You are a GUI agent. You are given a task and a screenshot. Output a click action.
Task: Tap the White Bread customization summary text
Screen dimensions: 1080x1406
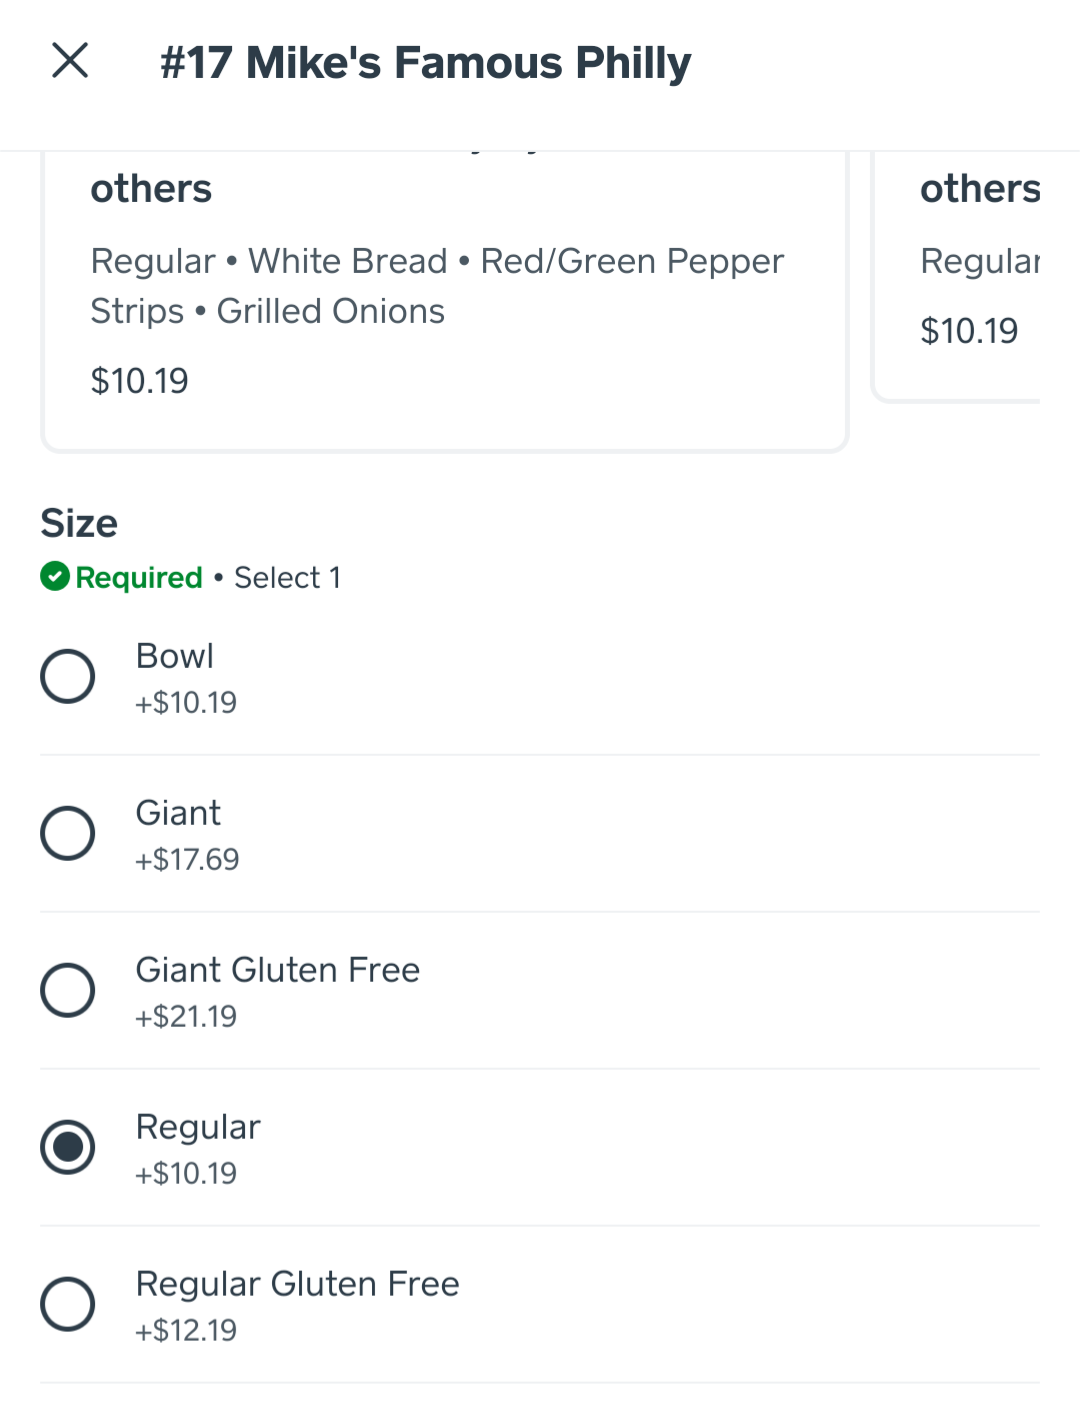tap(348, 261)
